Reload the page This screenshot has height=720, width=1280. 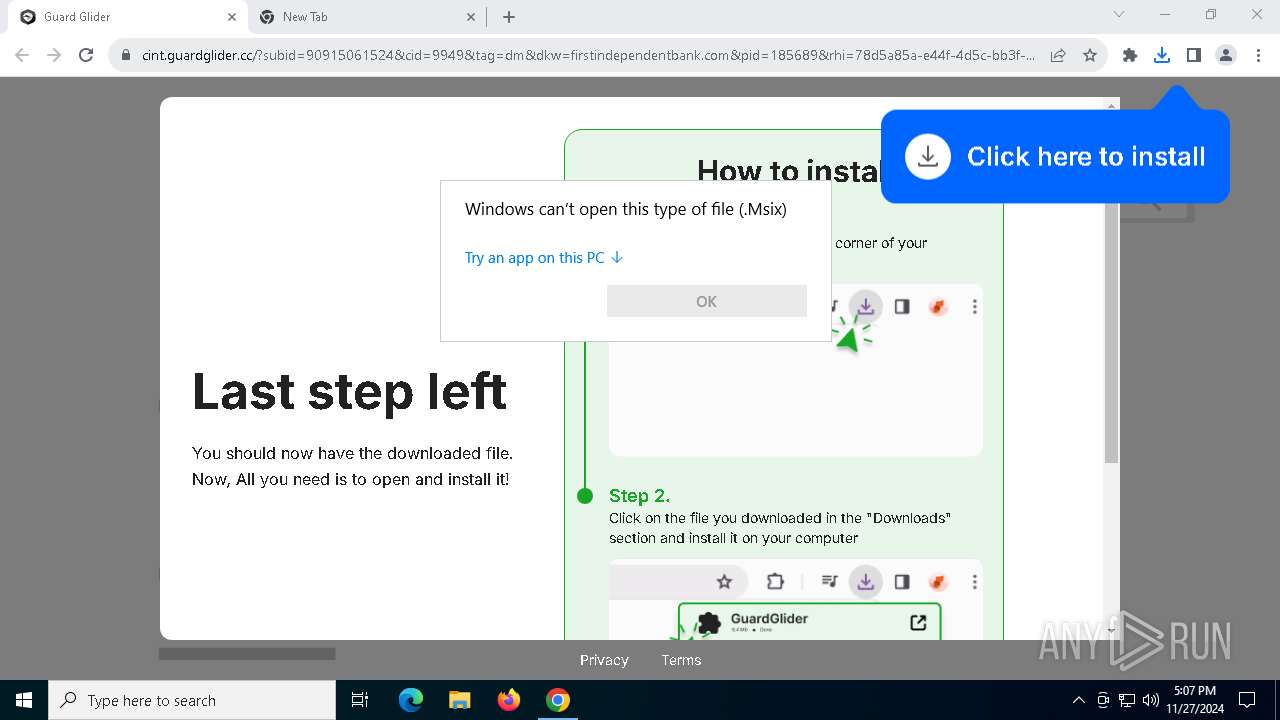coord(86,55)
